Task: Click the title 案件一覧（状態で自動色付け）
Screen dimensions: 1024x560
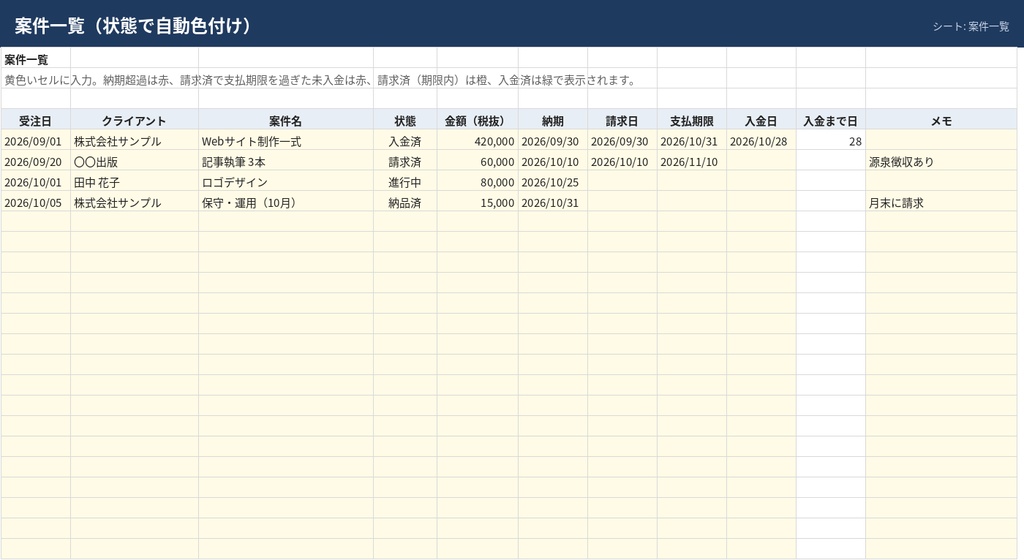Action: click(133, 26)
